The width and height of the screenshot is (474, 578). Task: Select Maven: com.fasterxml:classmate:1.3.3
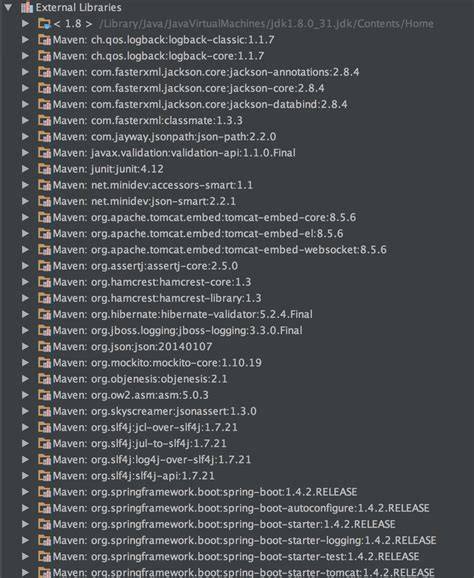pyautogui.click(x=148, y=121)
